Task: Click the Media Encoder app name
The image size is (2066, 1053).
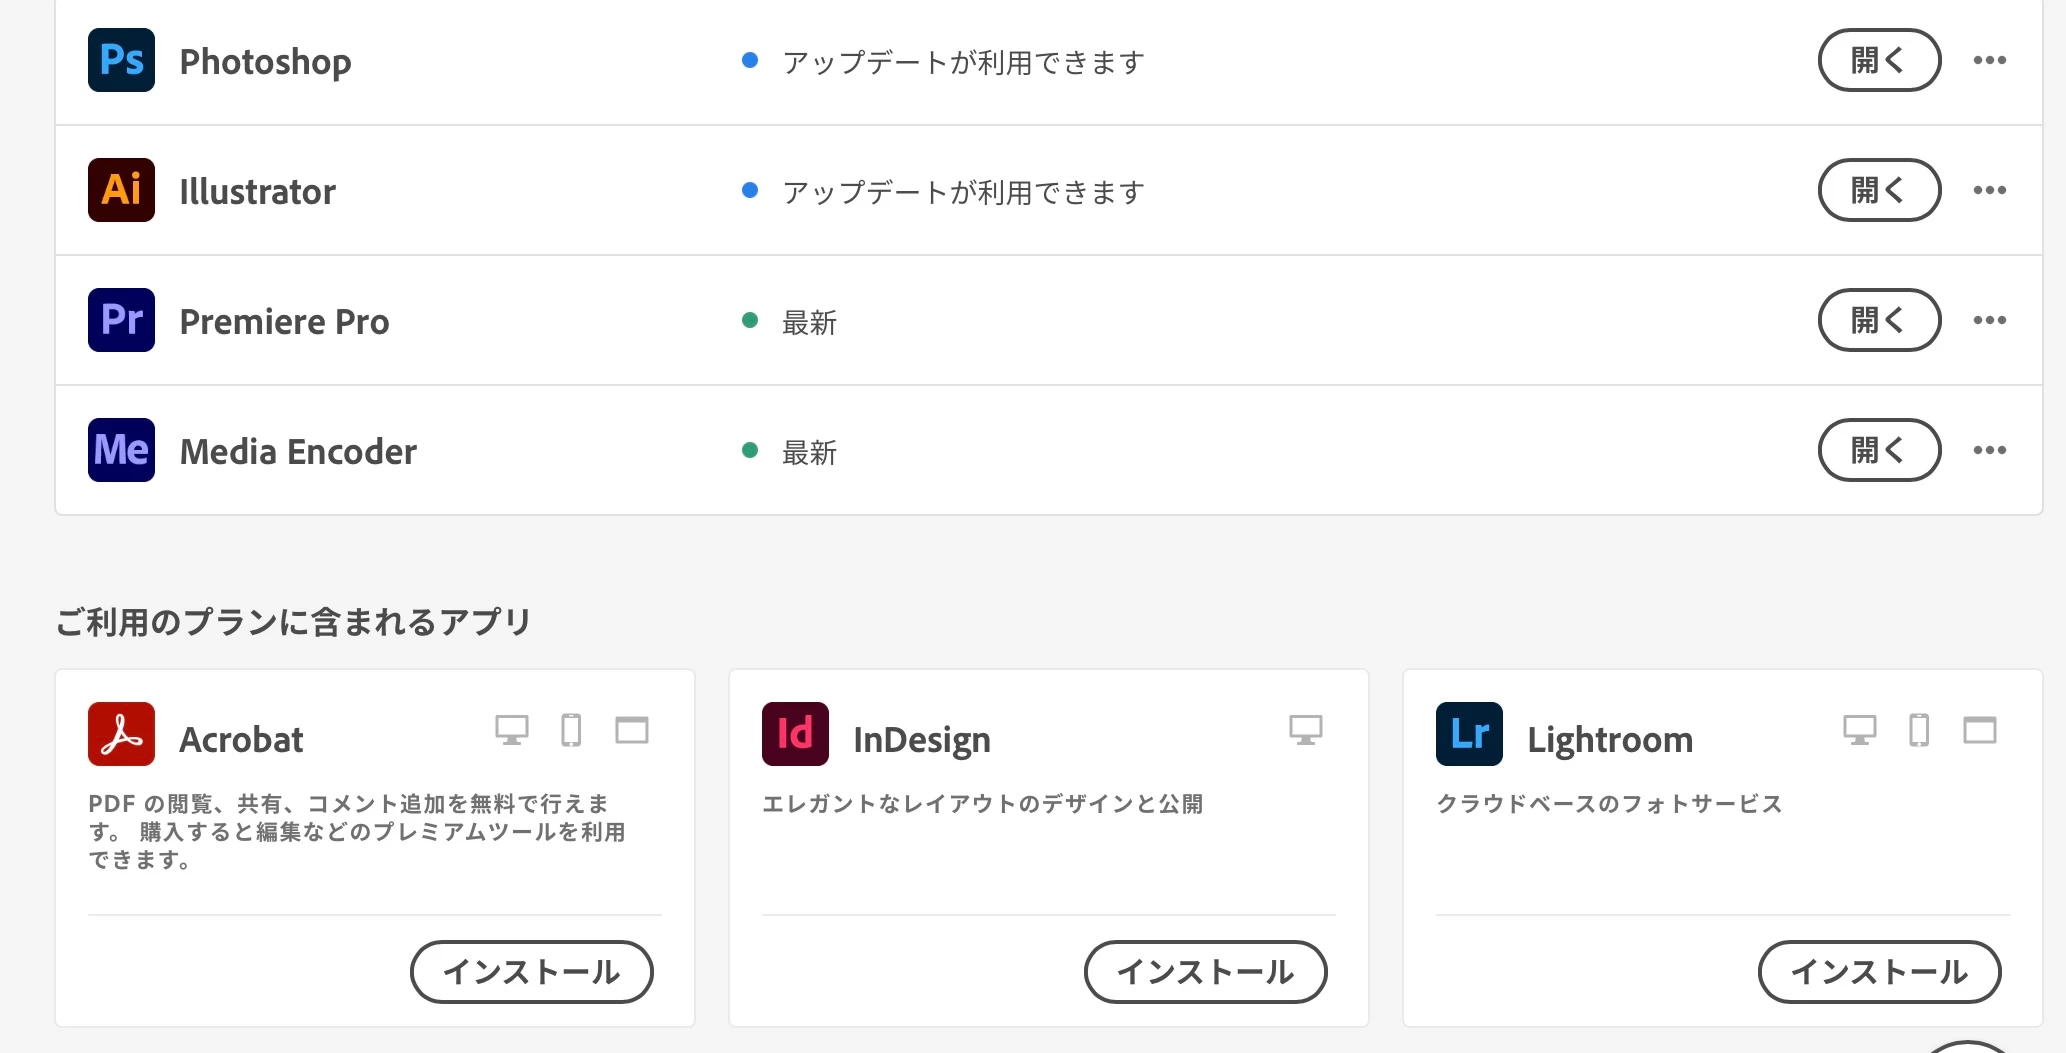Action: 298,451
